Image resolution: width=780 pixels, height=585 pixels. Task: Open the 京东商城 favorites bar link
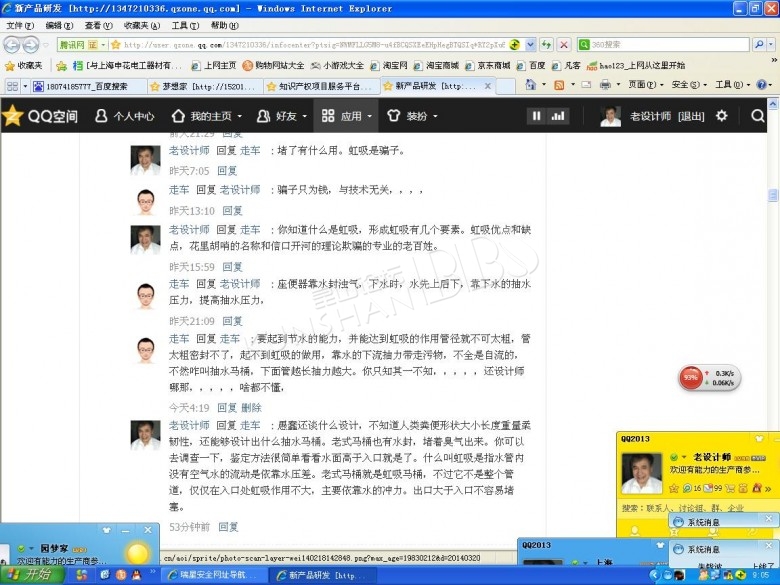point(488,66)
